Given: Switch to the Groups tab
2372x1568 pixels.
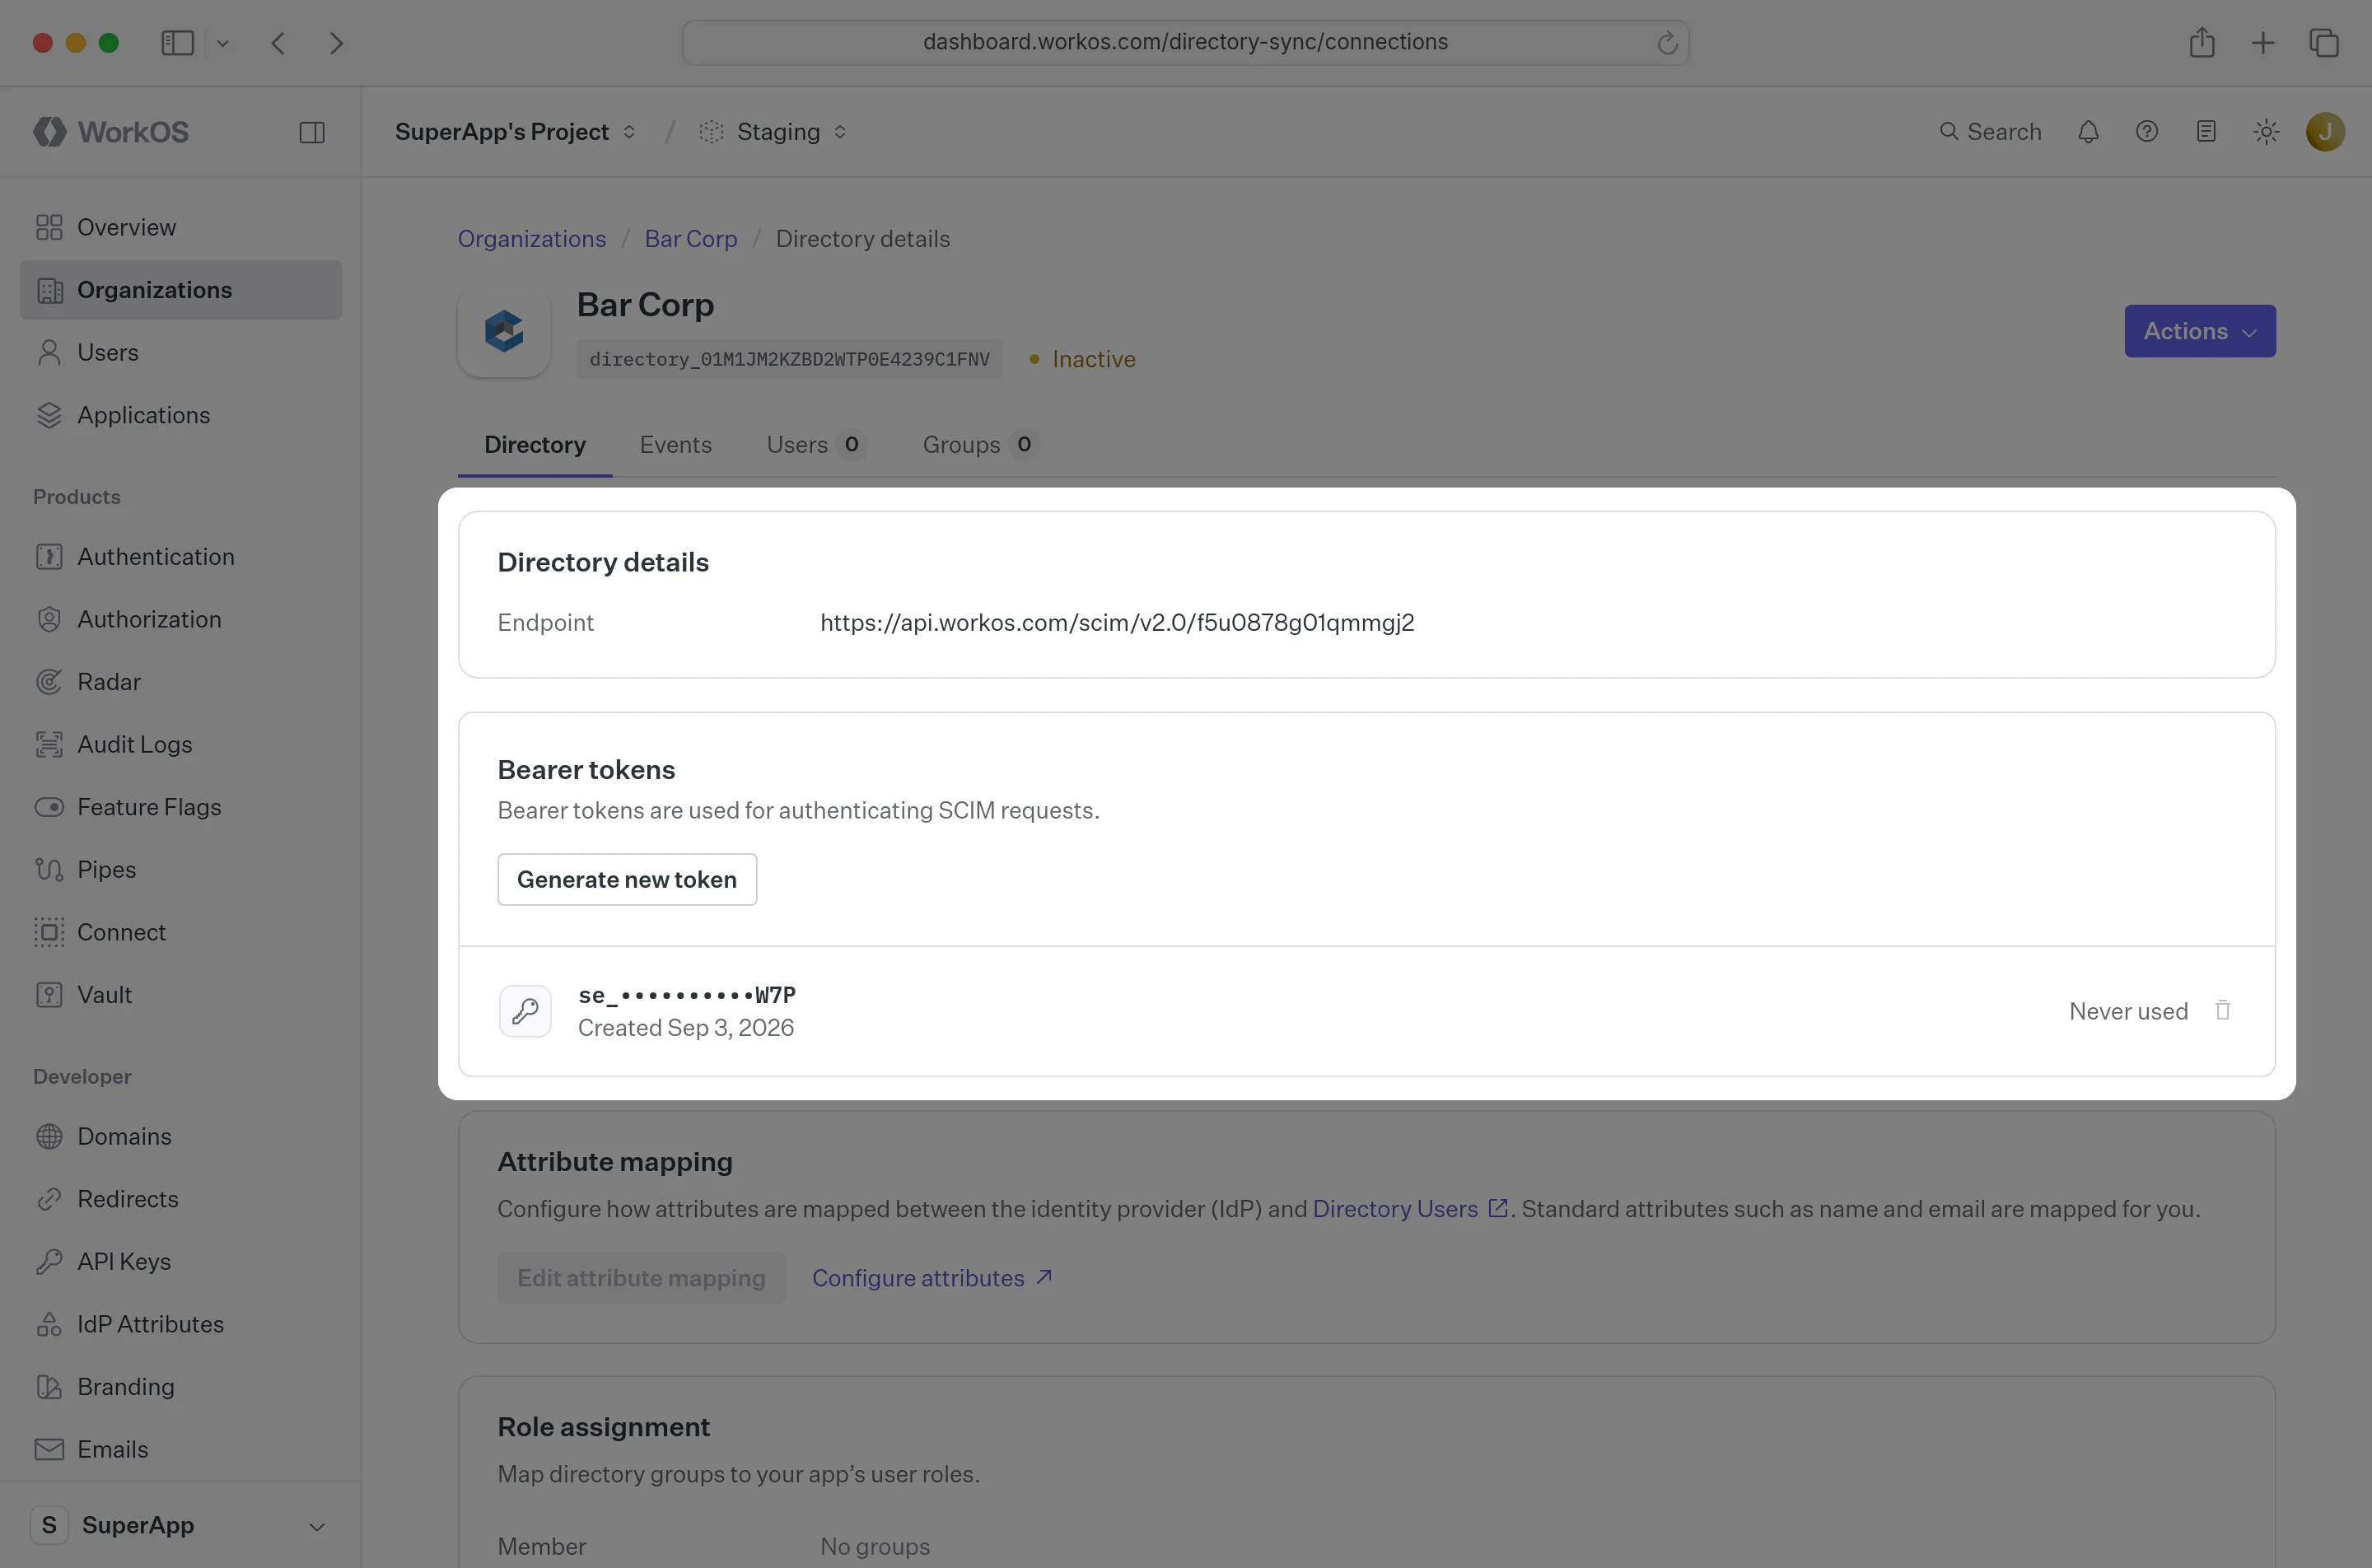Looking at the screenshot, I should pos(980,445).
